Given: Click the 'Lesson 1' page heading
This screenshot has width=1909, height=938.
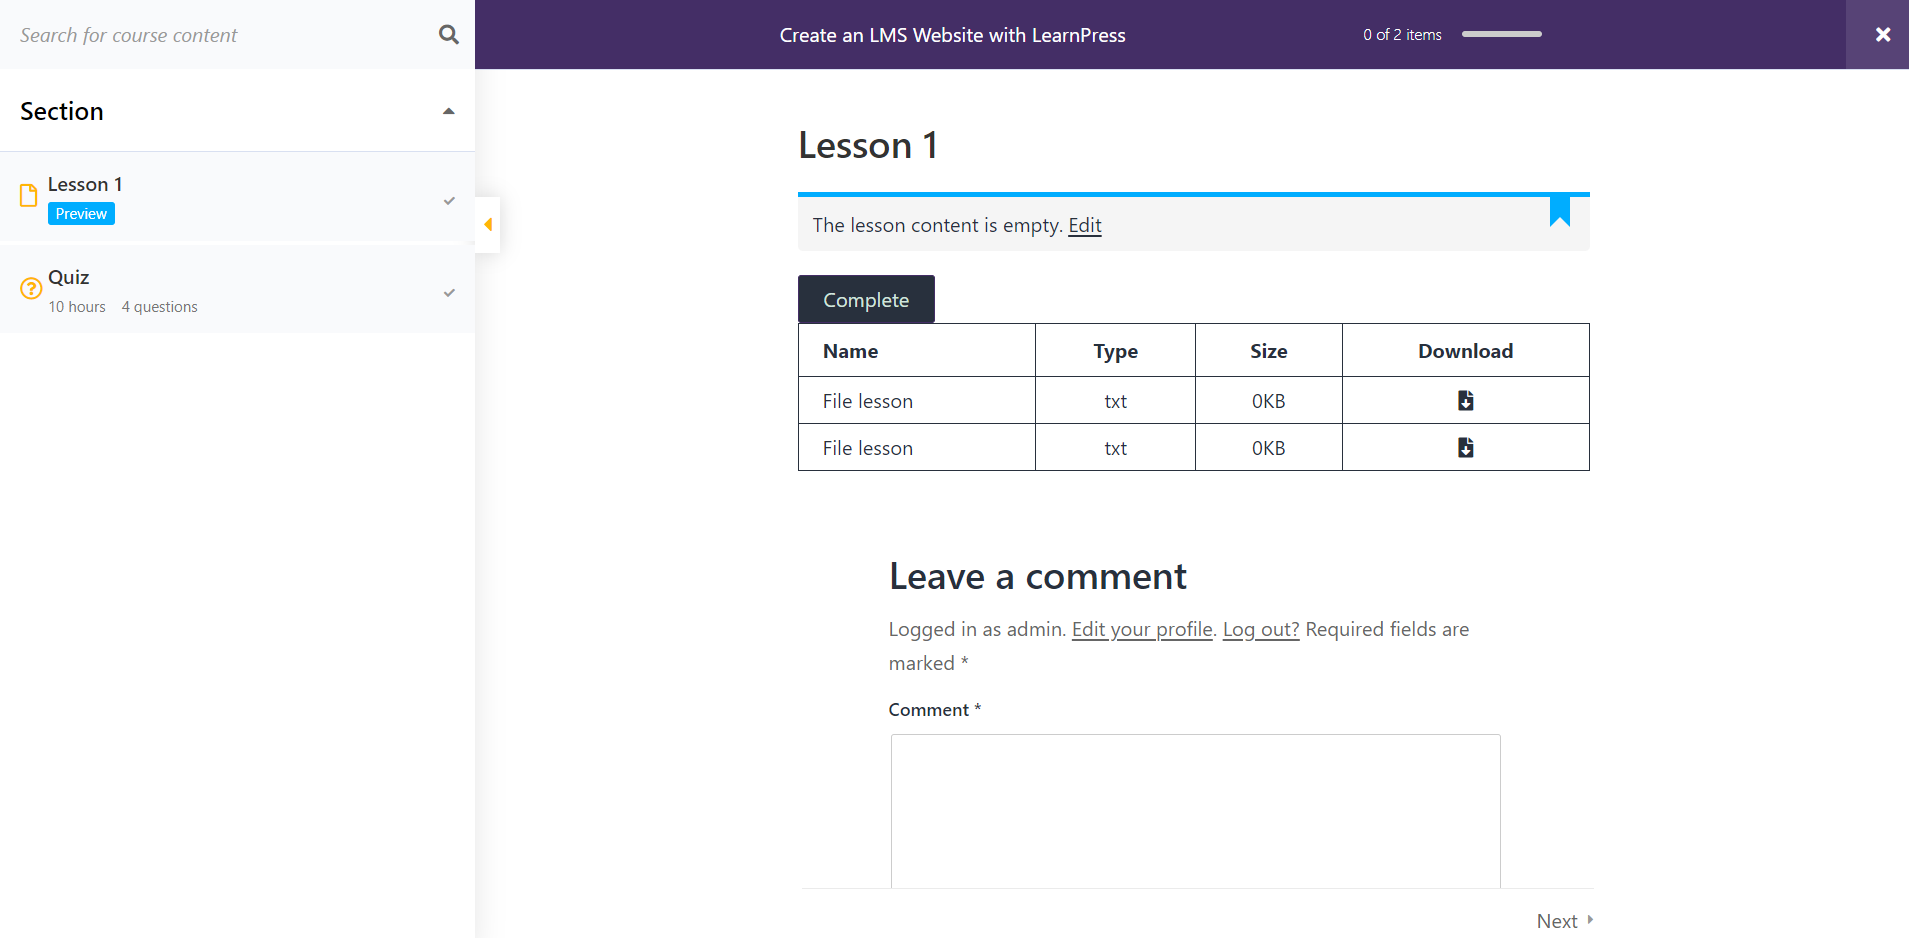Looking at the screenshot, I should (x=868, y=145).
